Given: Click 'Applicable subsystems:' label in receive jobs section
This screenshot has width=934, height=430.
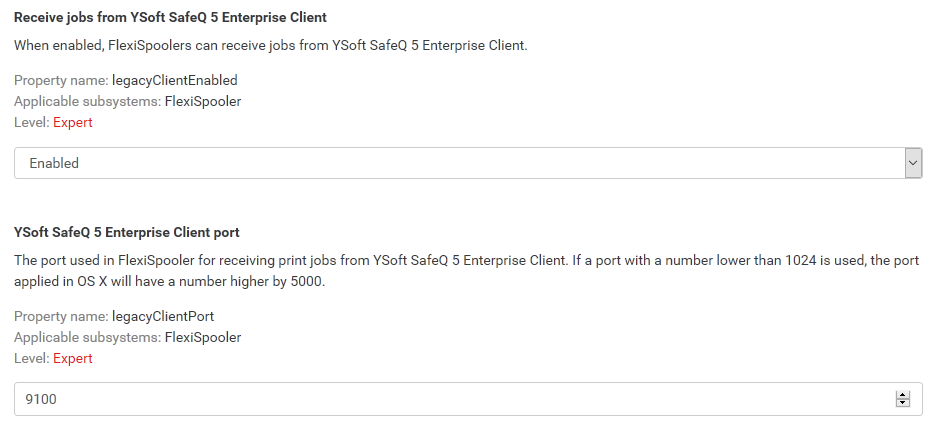Looking at the screenshot, I should pyautogui.click(x=86, y=101).
